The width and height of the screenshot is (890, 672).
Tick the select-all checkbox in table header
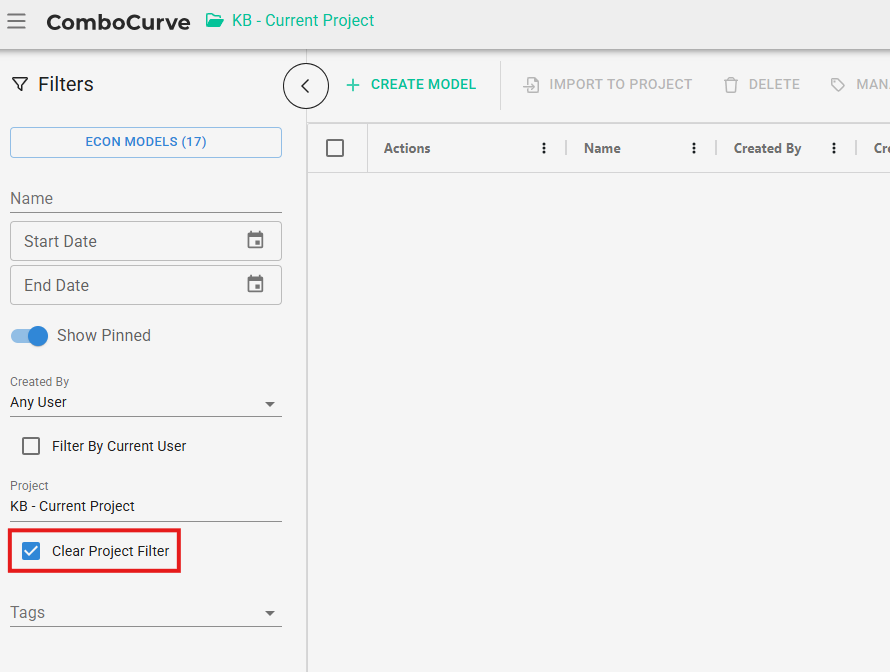tap(335, 148)
